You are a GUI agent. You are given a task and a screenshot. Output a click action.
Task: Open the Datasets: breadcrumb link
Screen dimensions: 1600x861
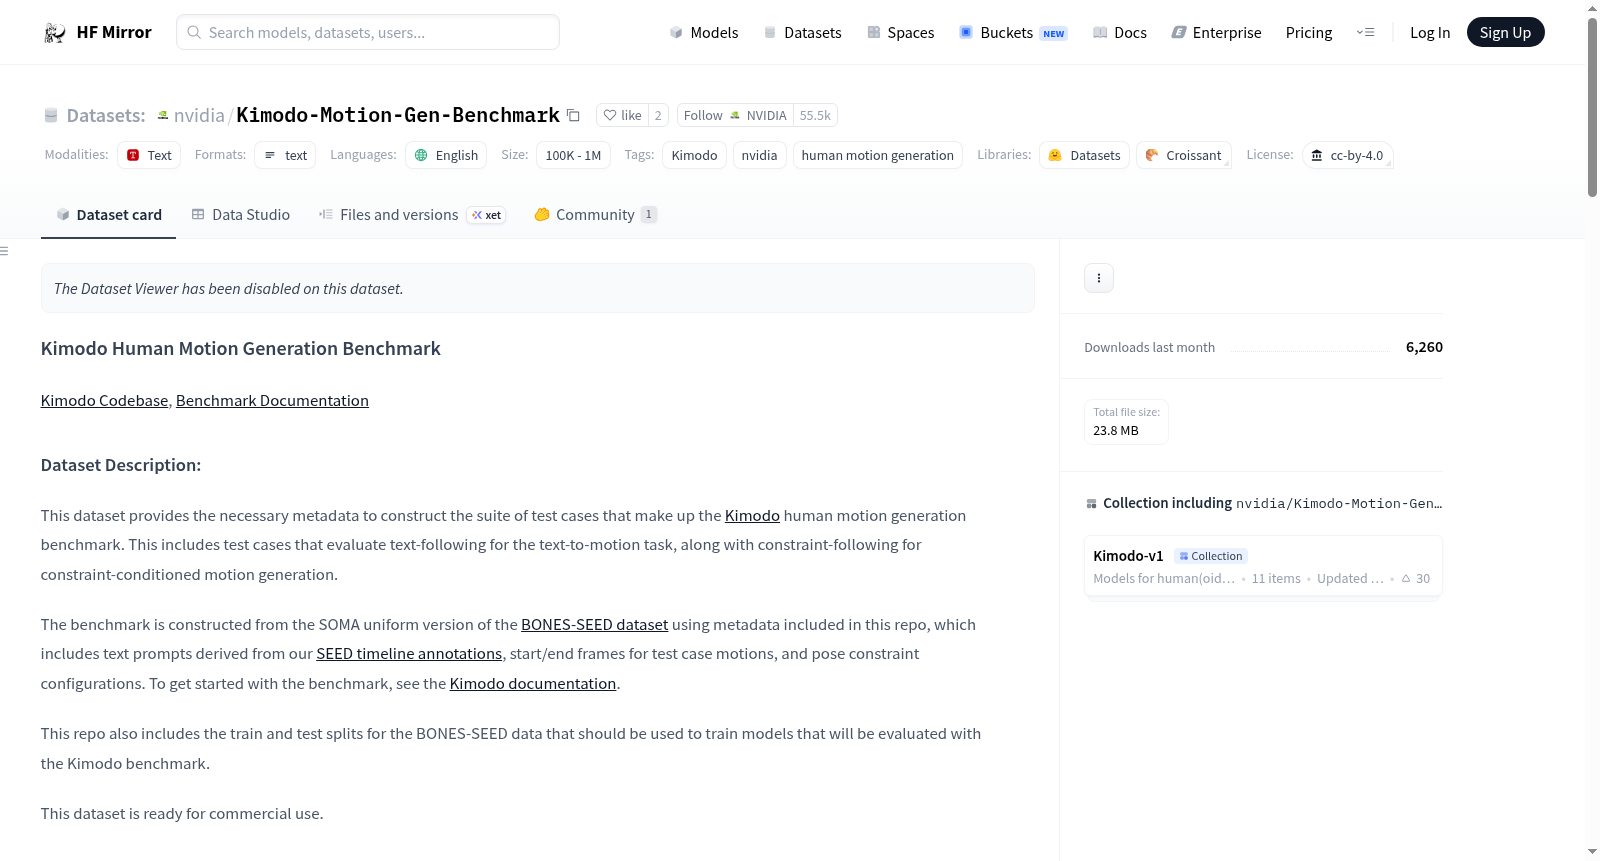tap(105, 115)
